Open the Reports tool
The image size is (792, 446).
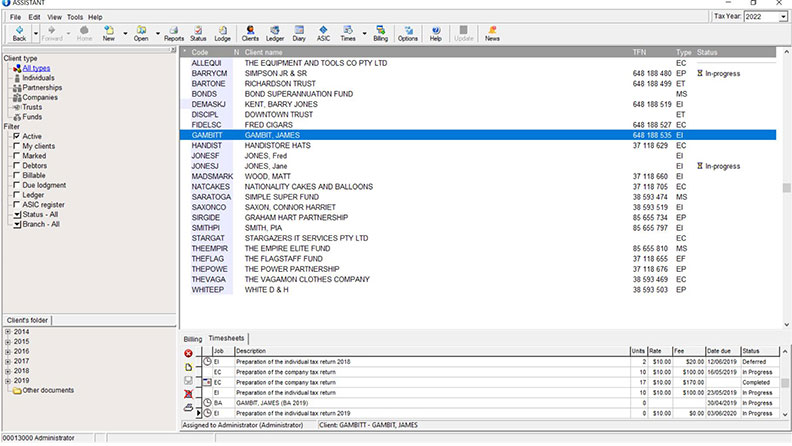point(174,33)
